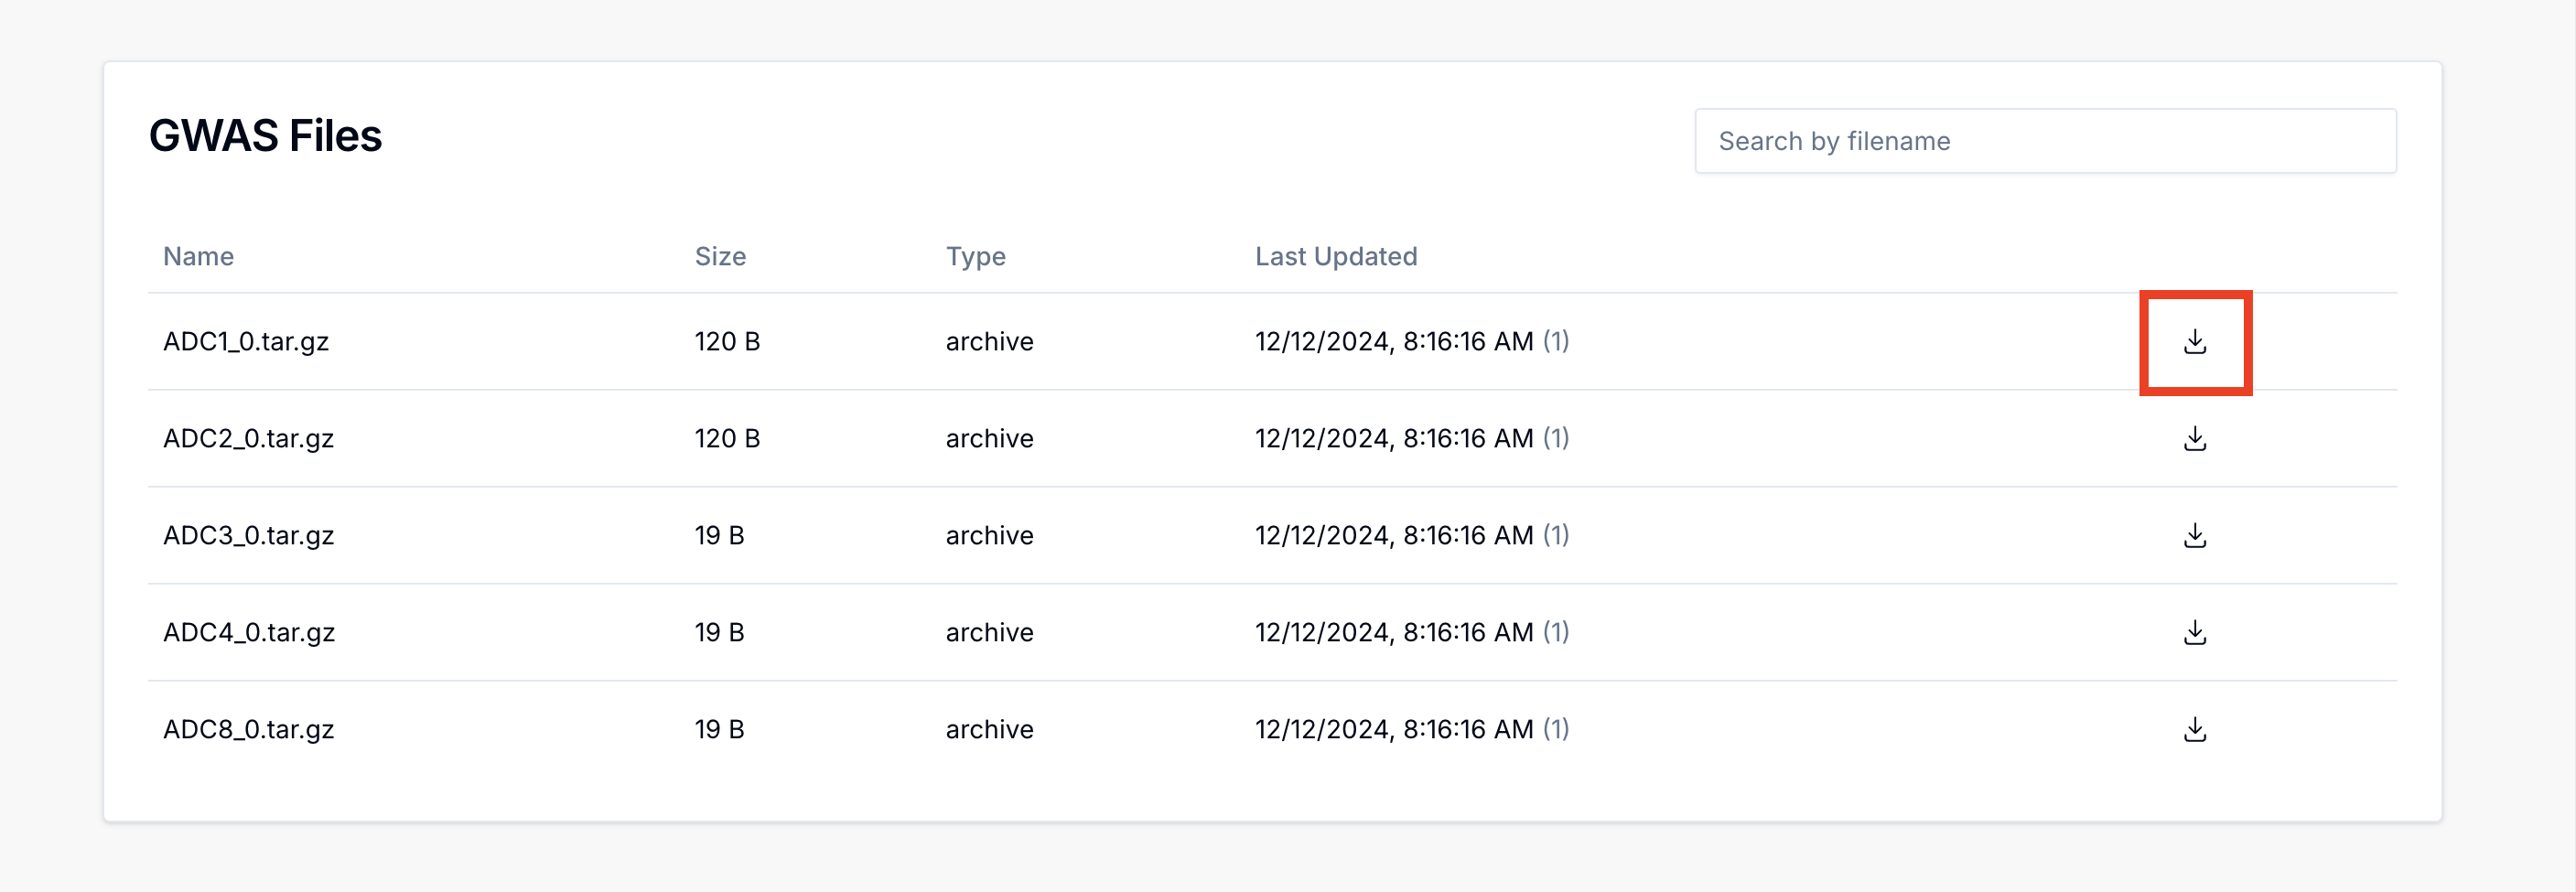Open the ADC1_0.tar.gz file name
This screenshot has width=2576, height=892.
pos(246,342)
